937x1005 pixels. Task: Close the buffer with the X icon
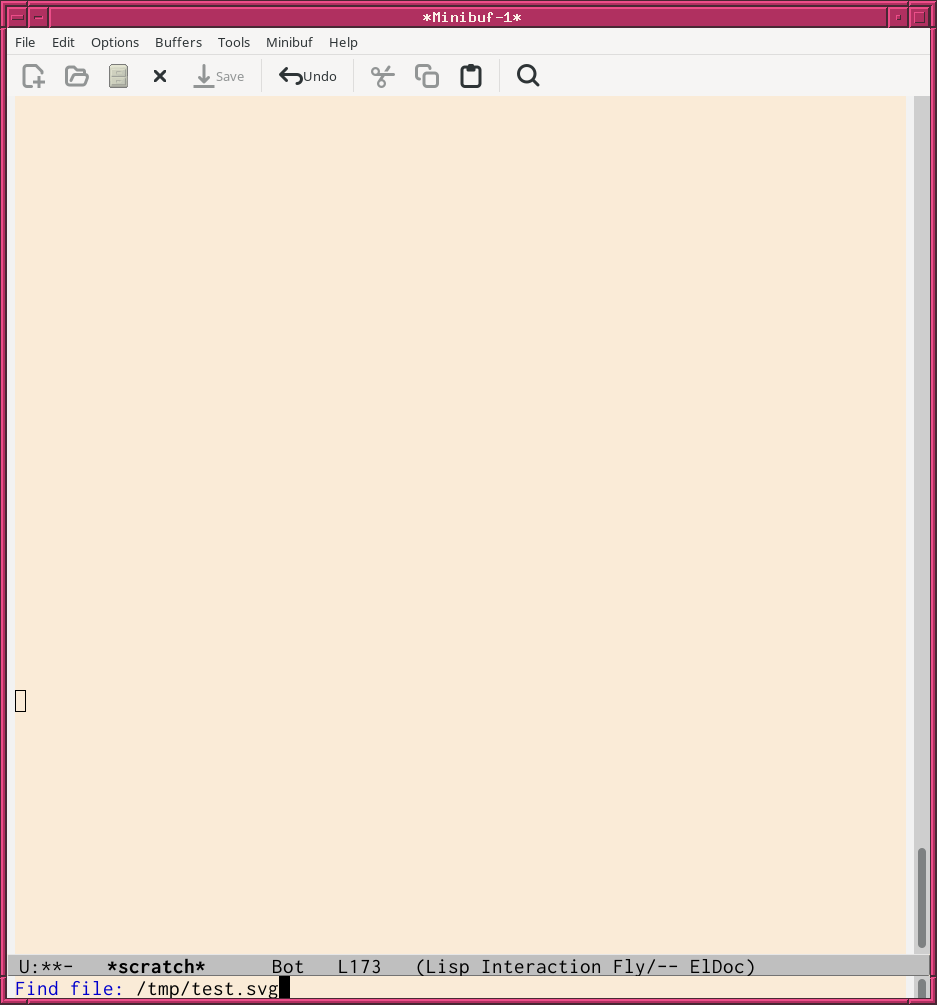[x=160, y=76]
